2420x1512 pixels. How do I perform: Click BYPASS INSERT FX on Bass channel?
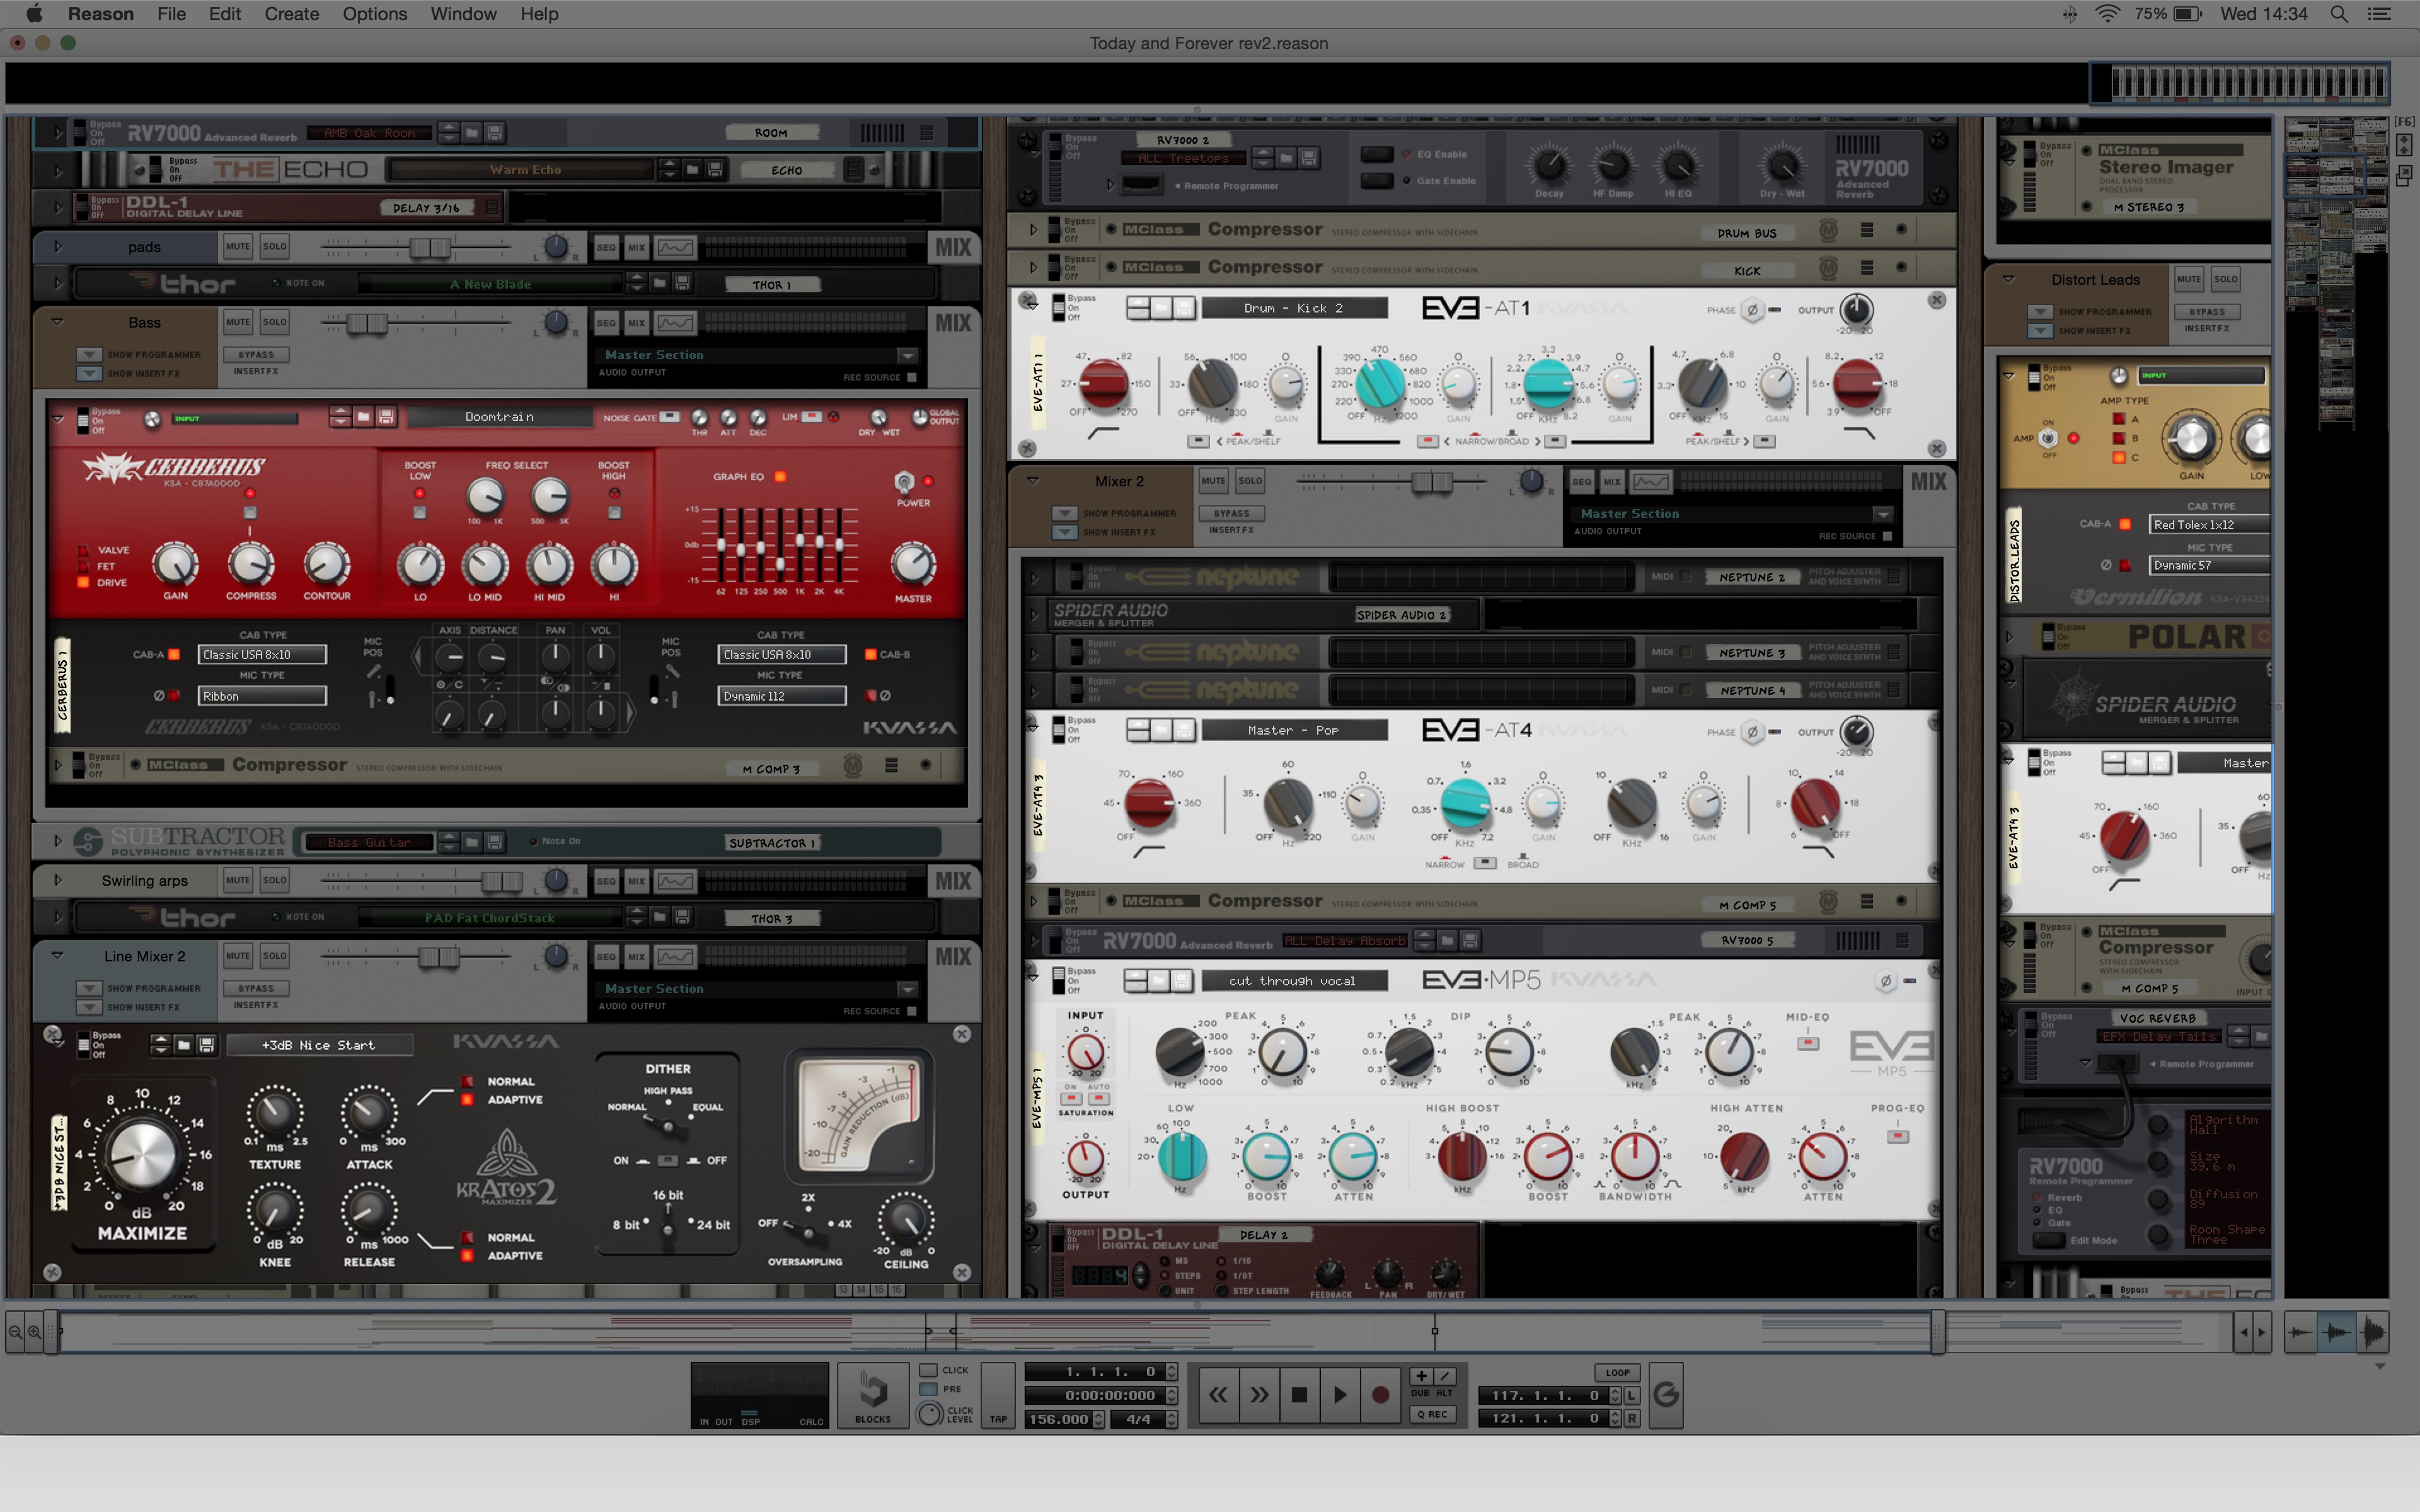[256, 355]
